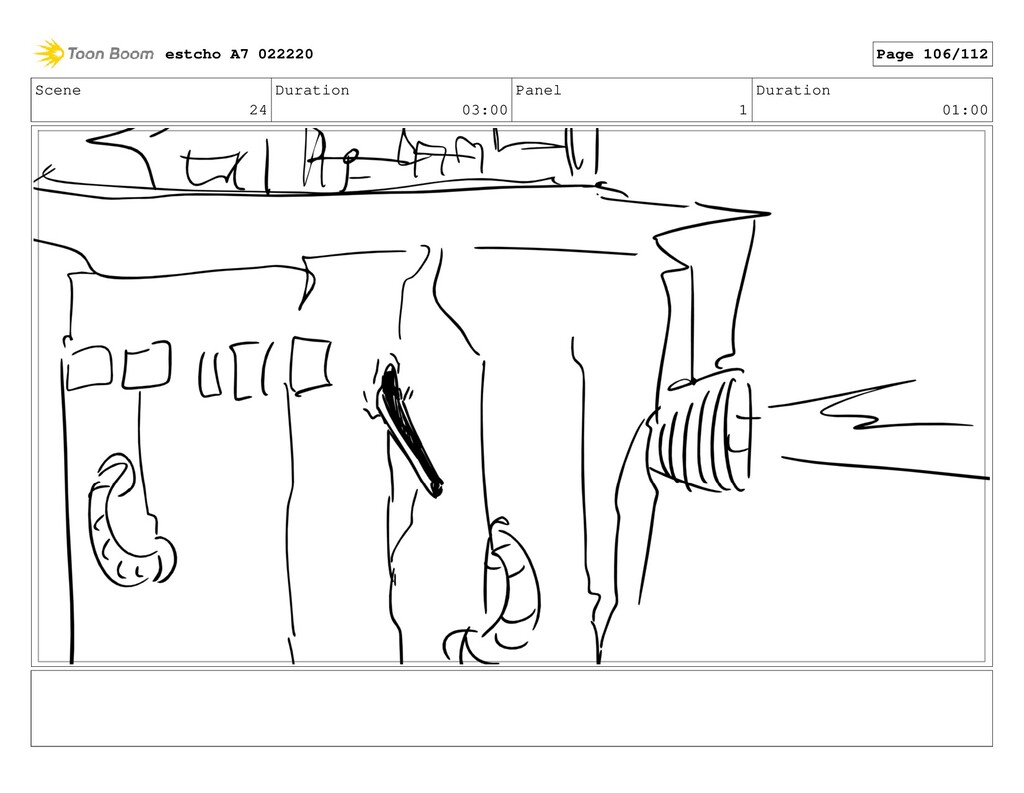Click the empty notes box below the panel
The width and height of the screenshot is (1024, 793).
tap(511, 708)
